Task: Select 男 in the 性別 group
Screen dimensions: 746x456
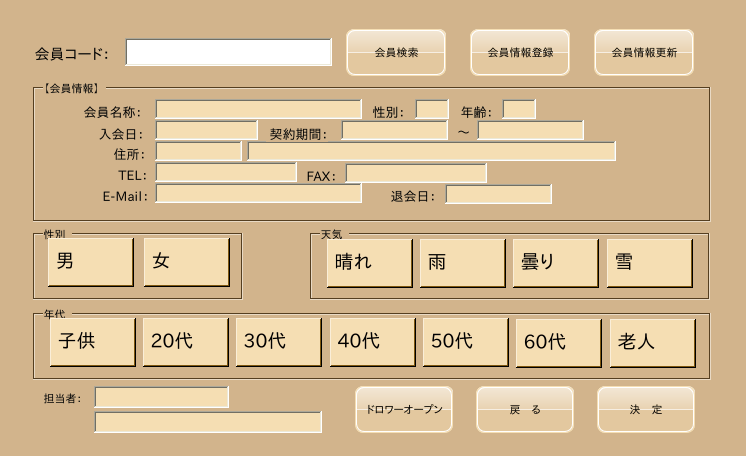Action: (x=91, y=262)
